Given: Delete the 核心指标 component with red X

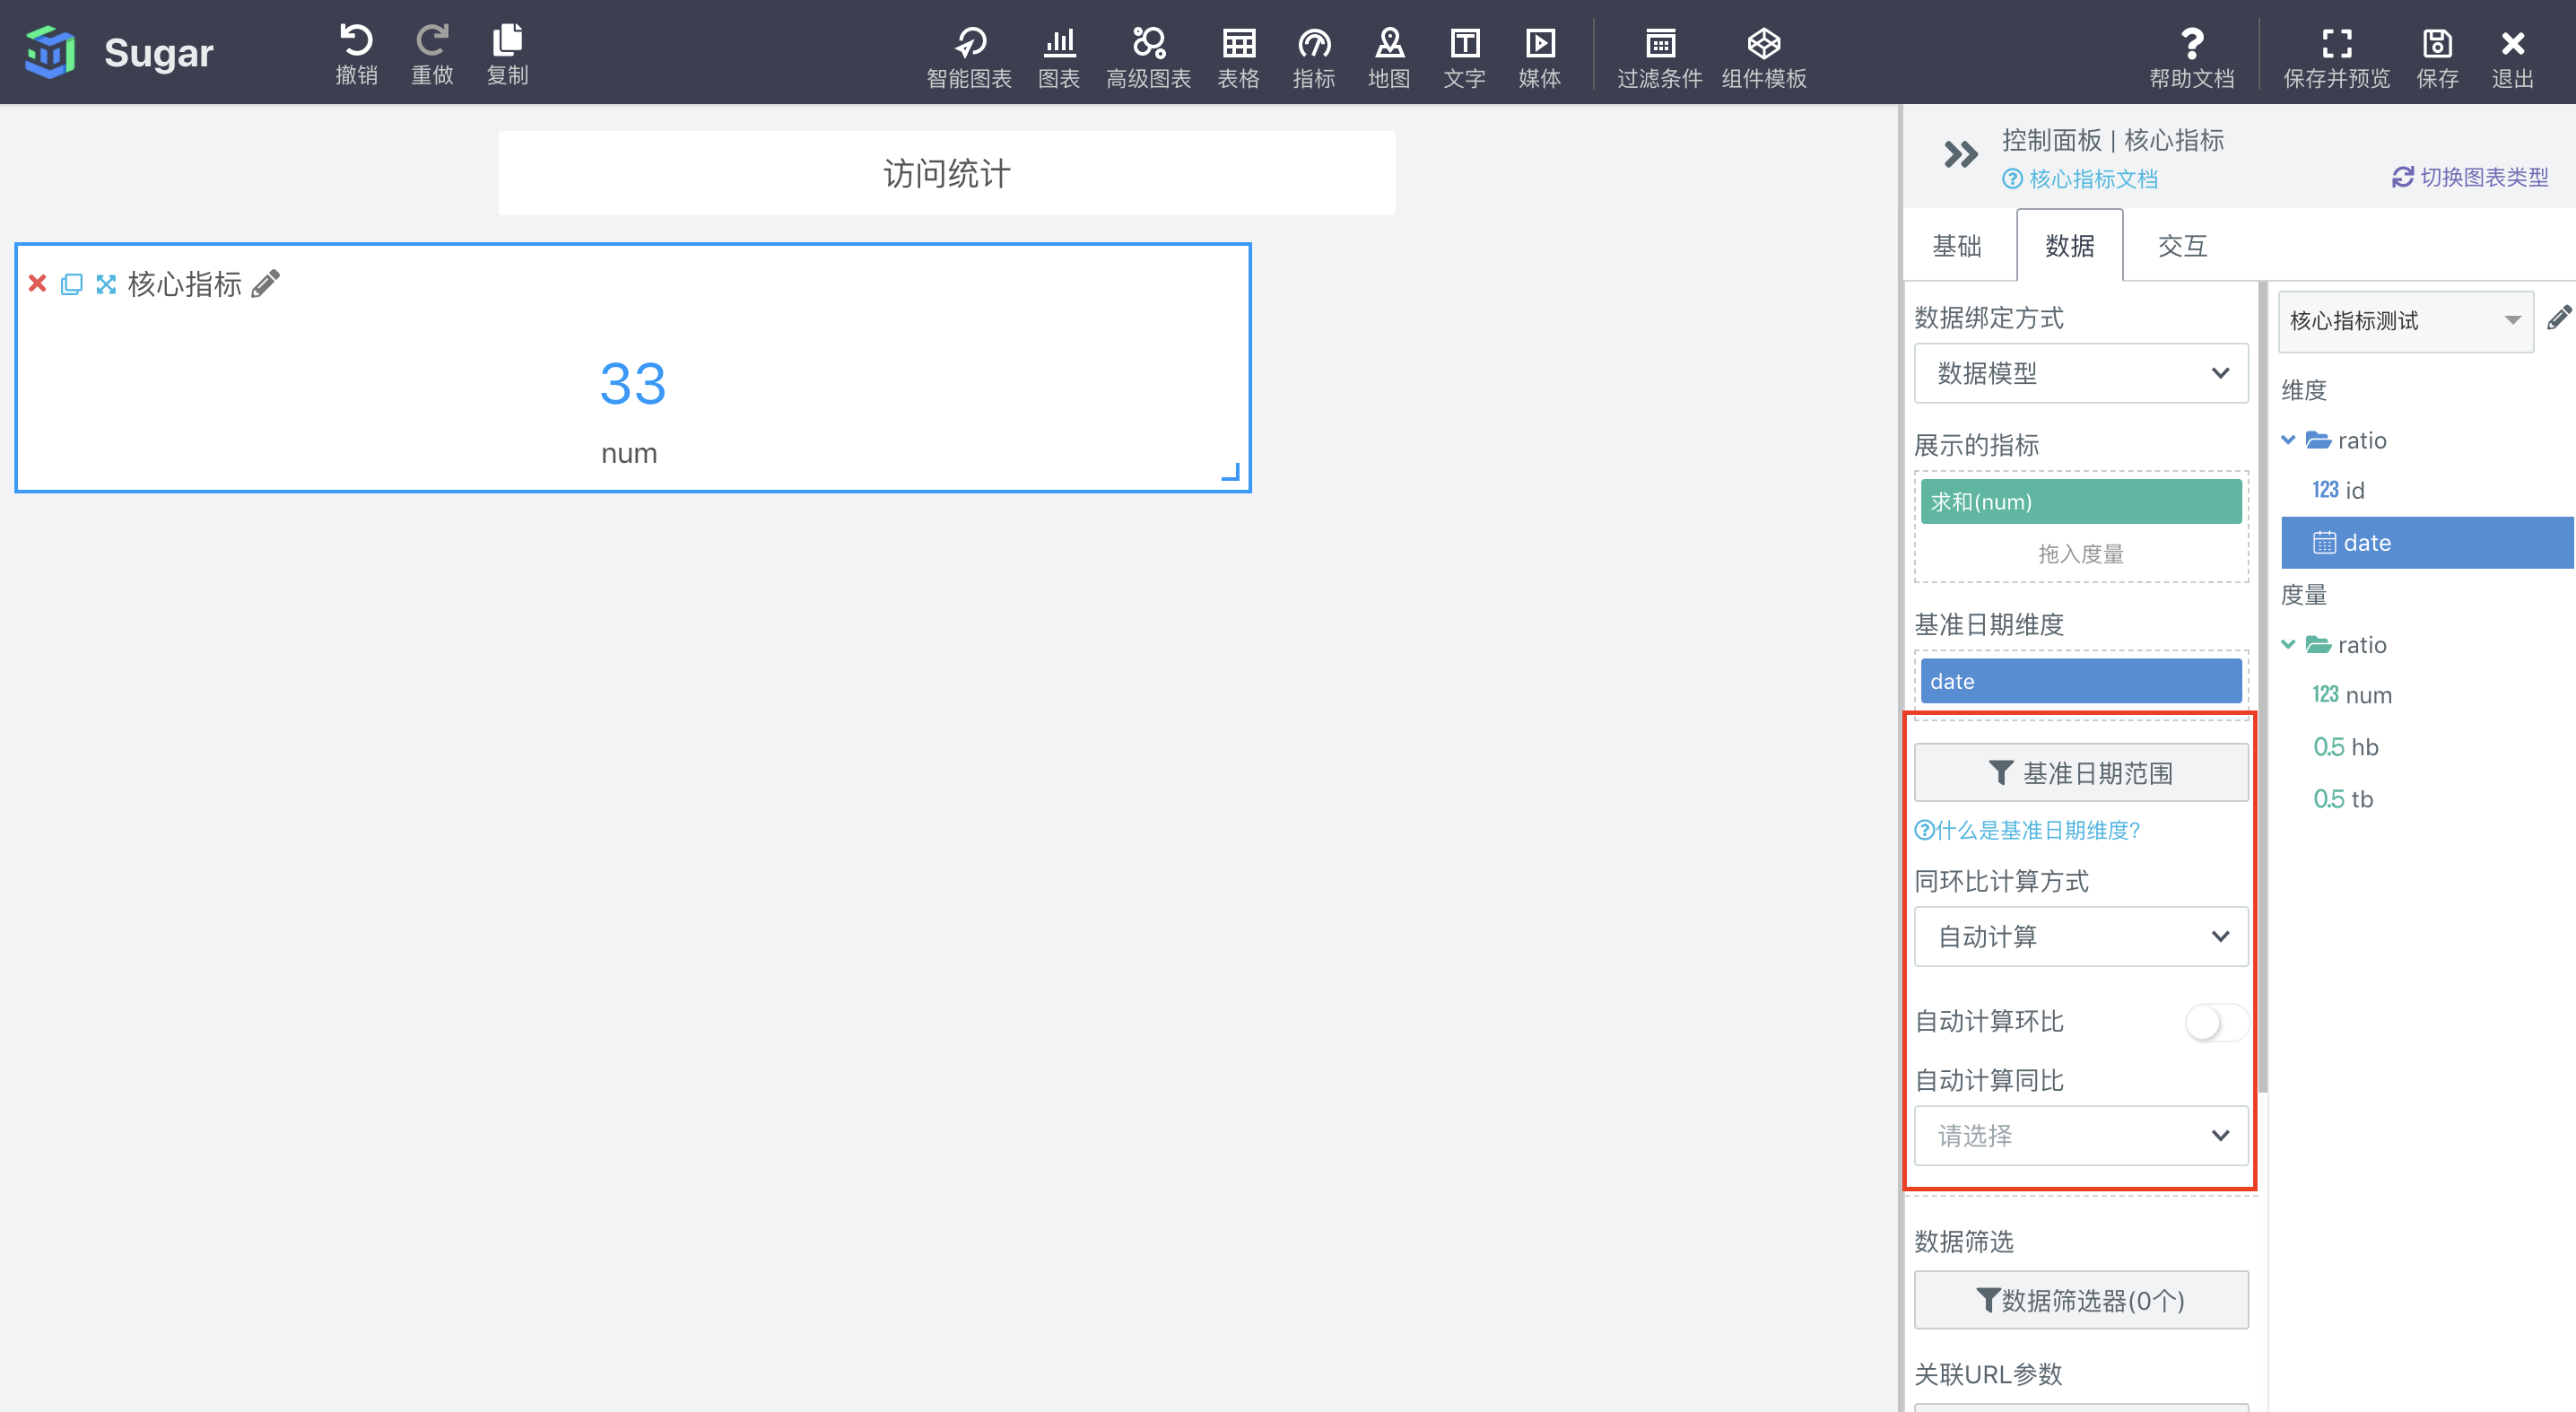Looking at the screenshot, I should 37,284.
